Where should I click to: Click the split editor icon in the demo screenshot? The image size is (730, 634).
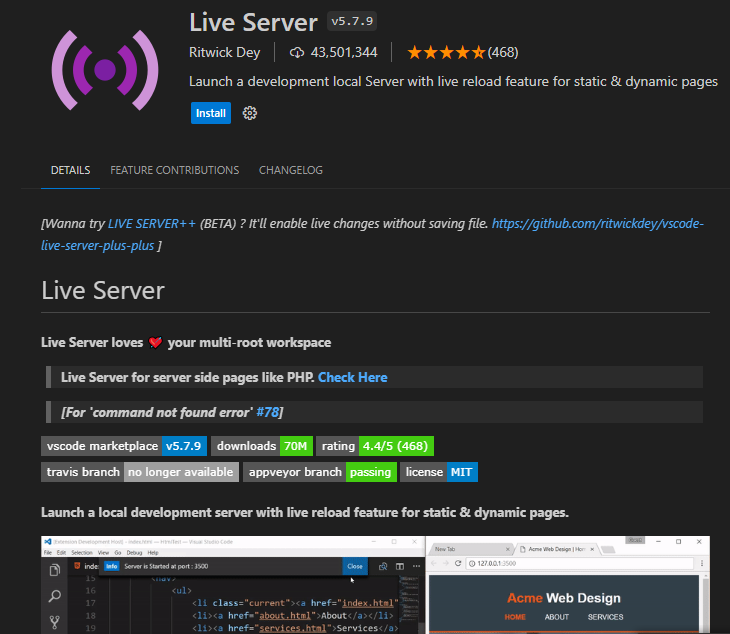399,567
